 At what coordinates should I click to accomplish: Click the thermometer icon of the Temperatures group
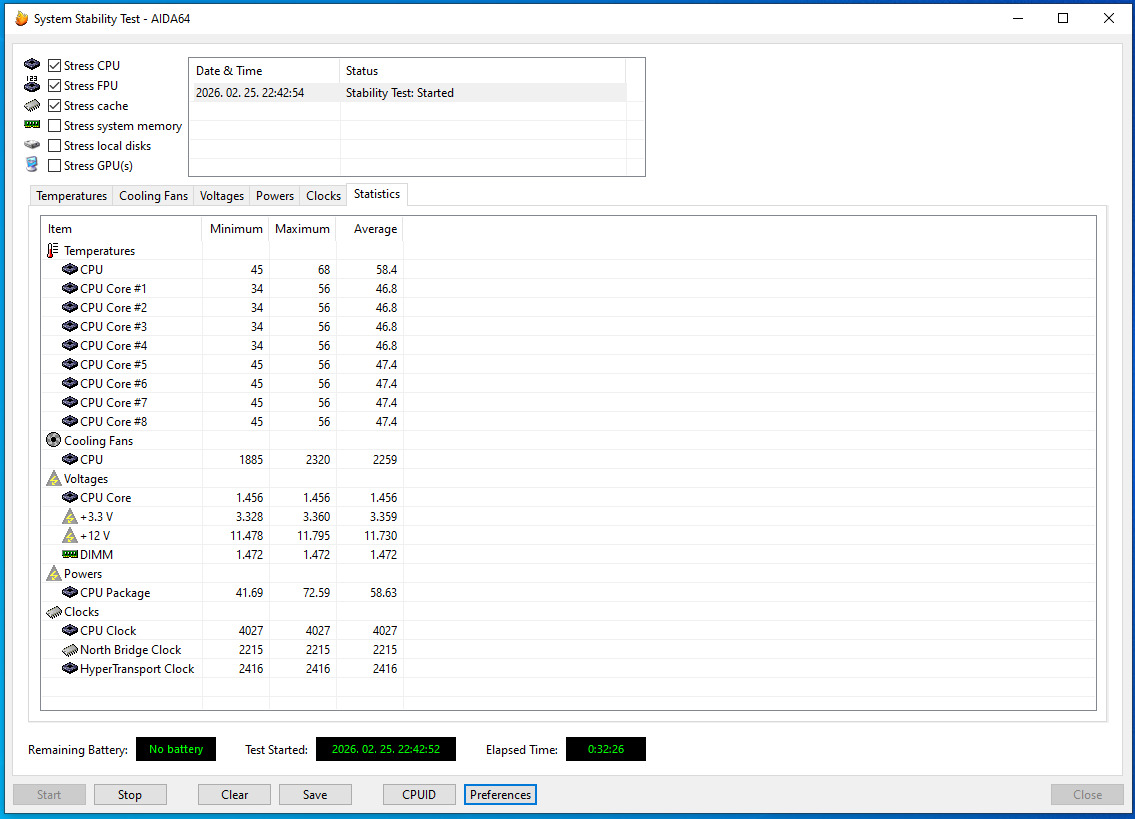pos(52,251)
